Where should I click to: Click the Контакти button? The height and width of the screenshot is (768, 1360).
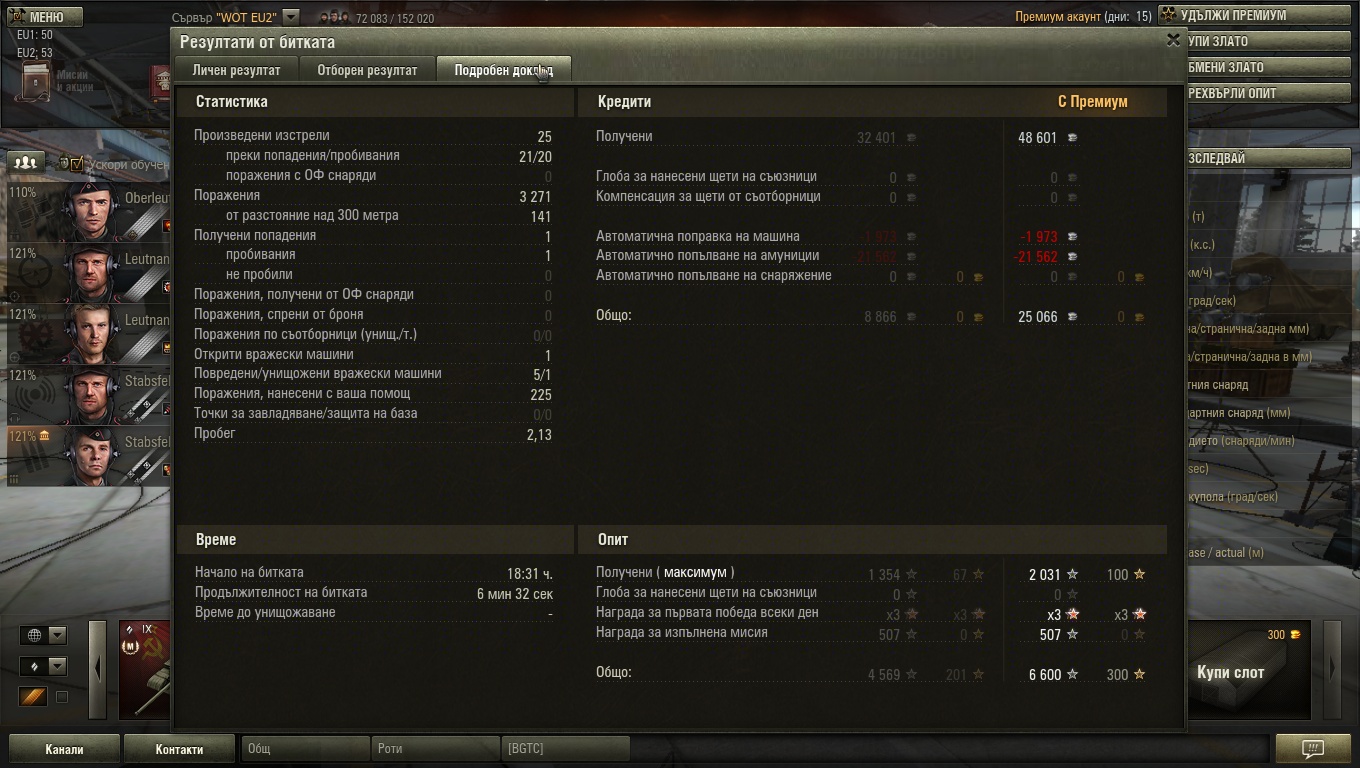[179, 749]
